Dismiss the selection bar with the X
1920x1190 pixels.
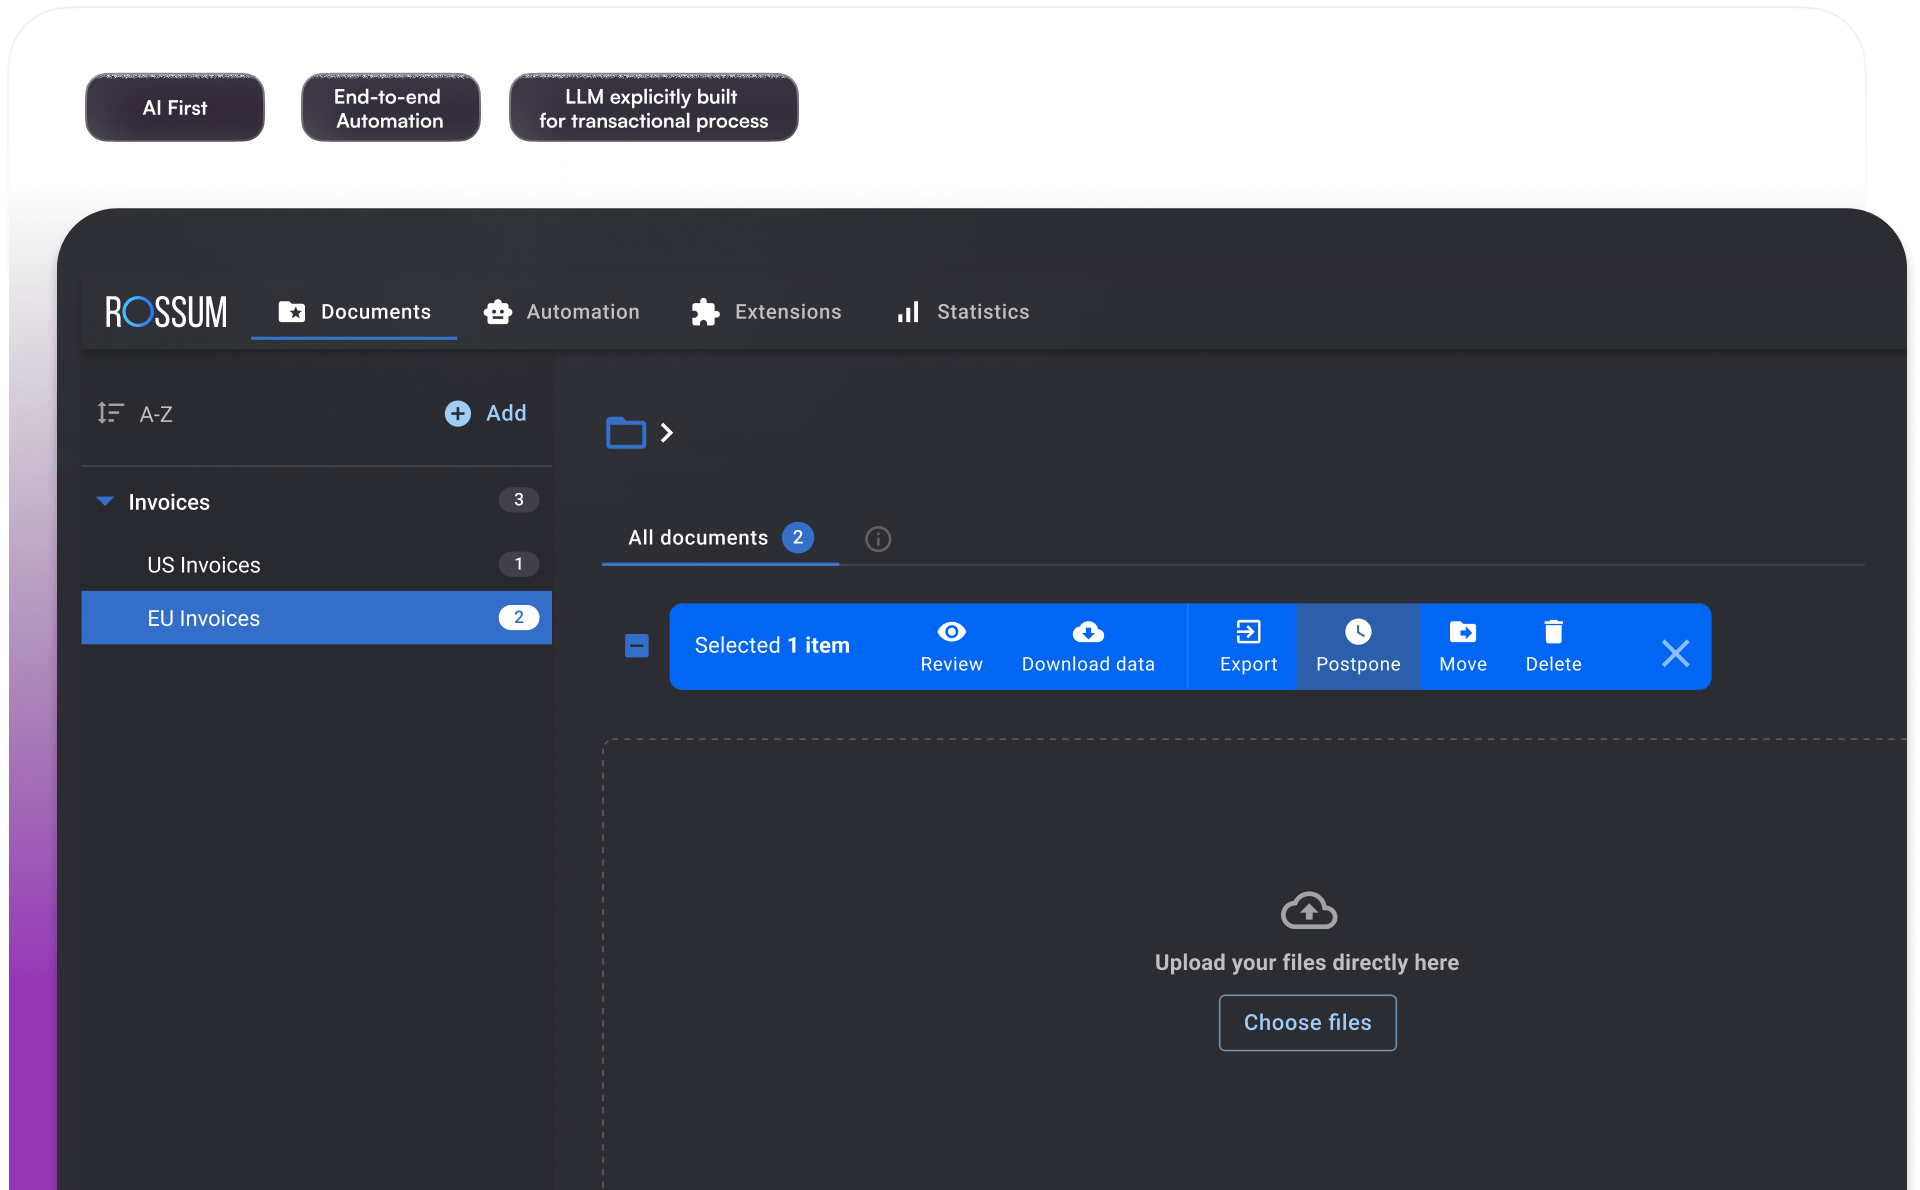1676,653
